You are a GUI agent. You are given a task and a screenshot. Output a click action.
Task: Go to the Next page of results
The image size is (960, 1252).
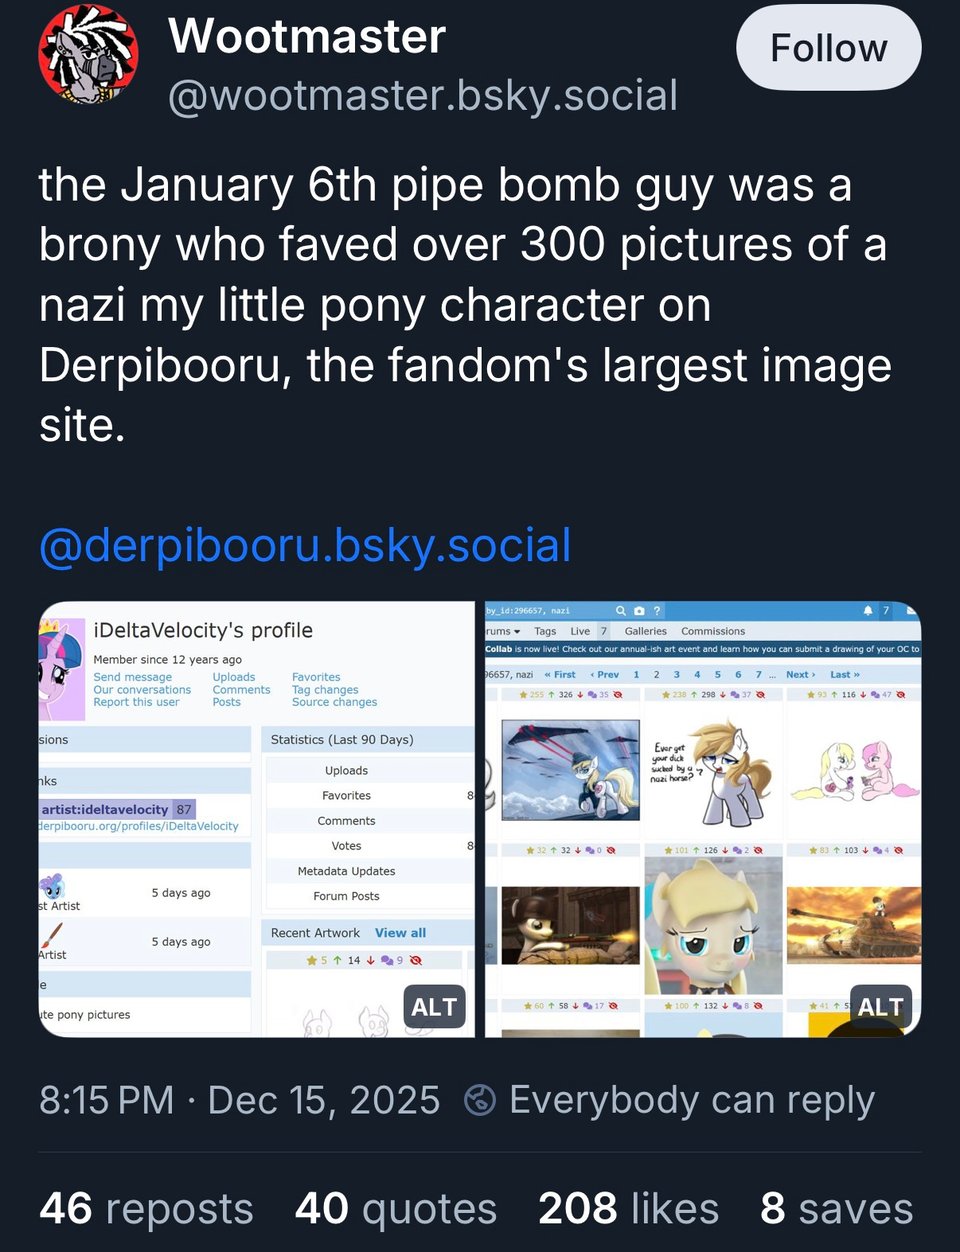click(x=800, y=675)
